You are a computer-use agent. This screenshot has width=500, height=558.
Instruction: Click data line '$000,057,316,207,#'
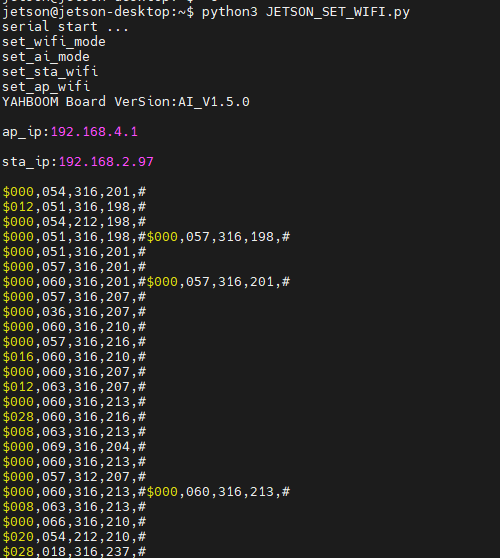pyautogui.click(x=74, y=297)
